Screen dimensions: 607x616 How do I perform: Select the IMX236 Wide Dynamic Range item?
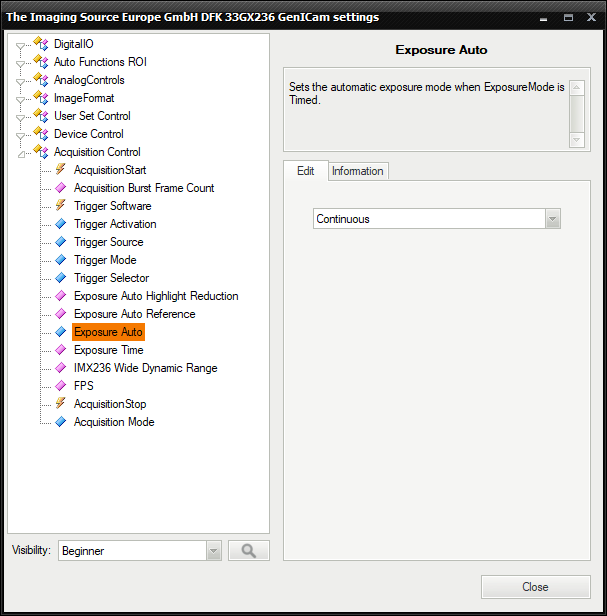[146, 368]
